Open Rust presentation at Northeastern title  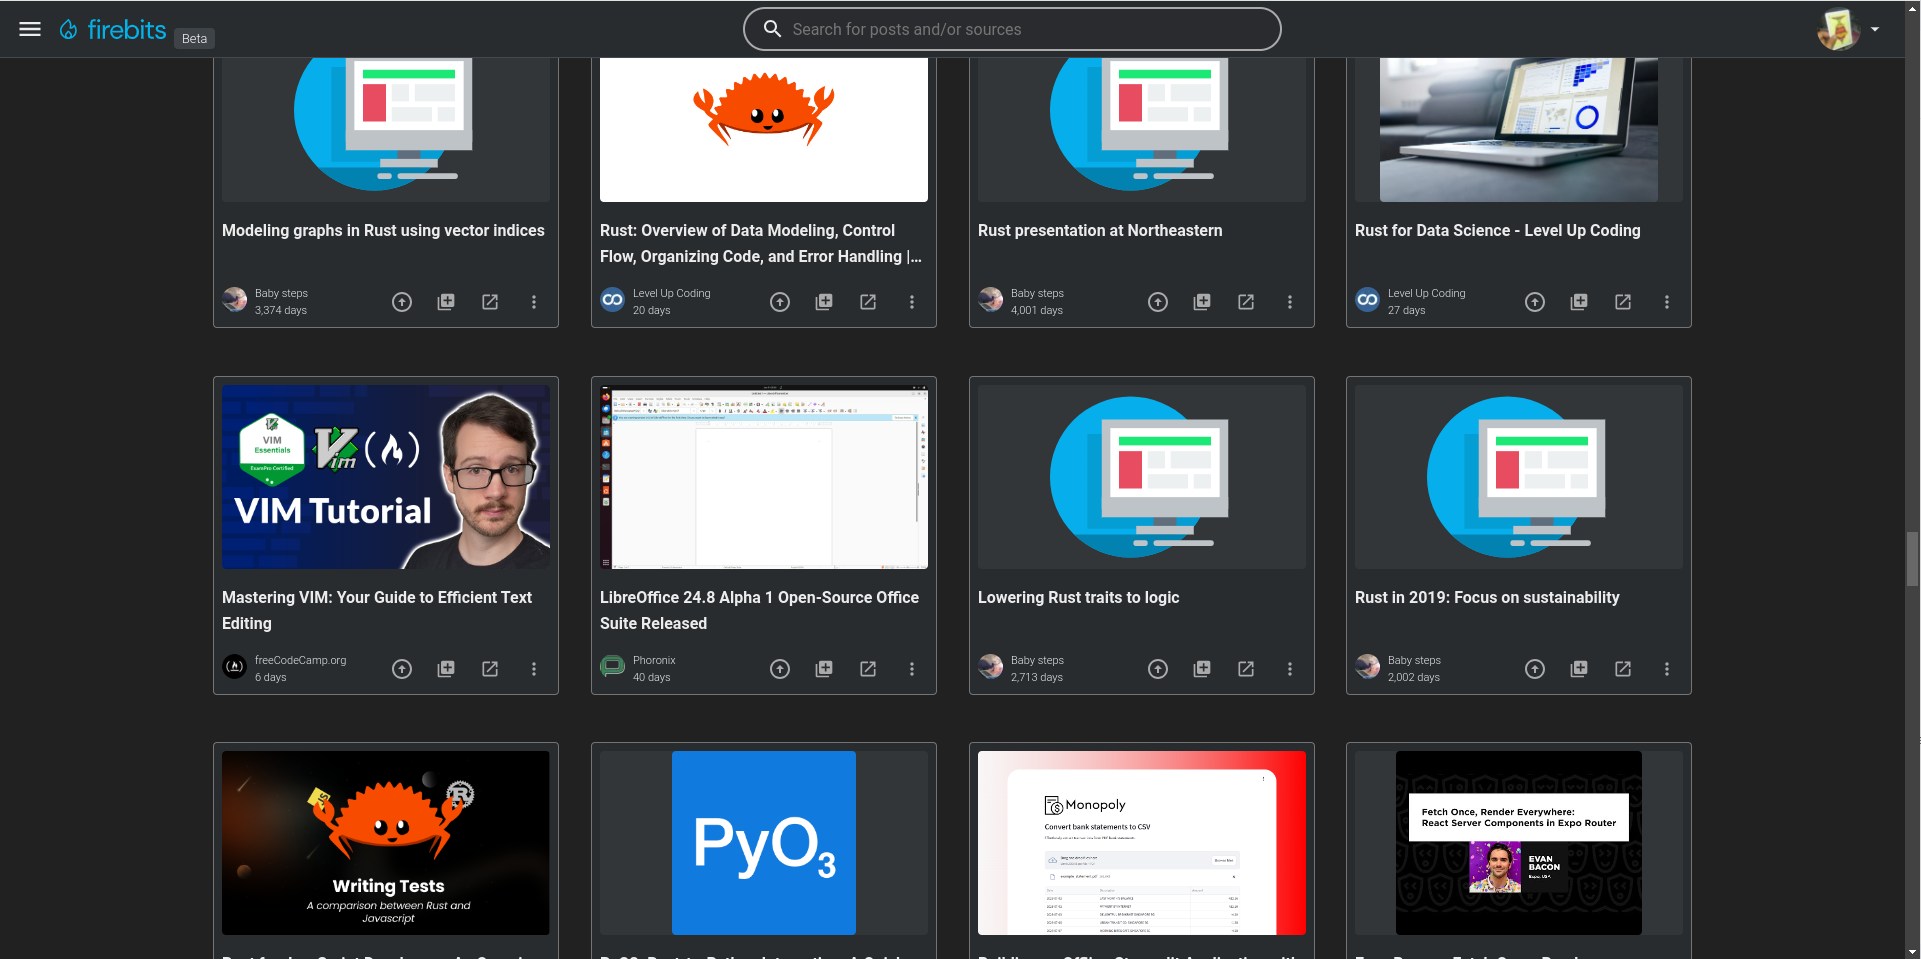coord(1100,231)
